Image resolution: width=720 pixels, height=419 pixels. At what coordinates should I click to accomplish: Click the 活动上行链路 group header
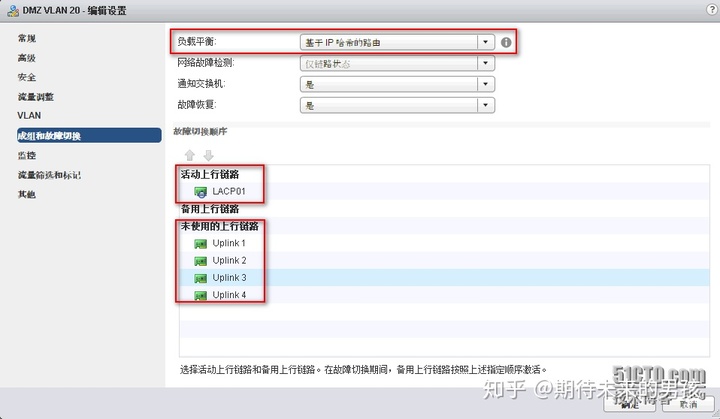tap(210, 174)
